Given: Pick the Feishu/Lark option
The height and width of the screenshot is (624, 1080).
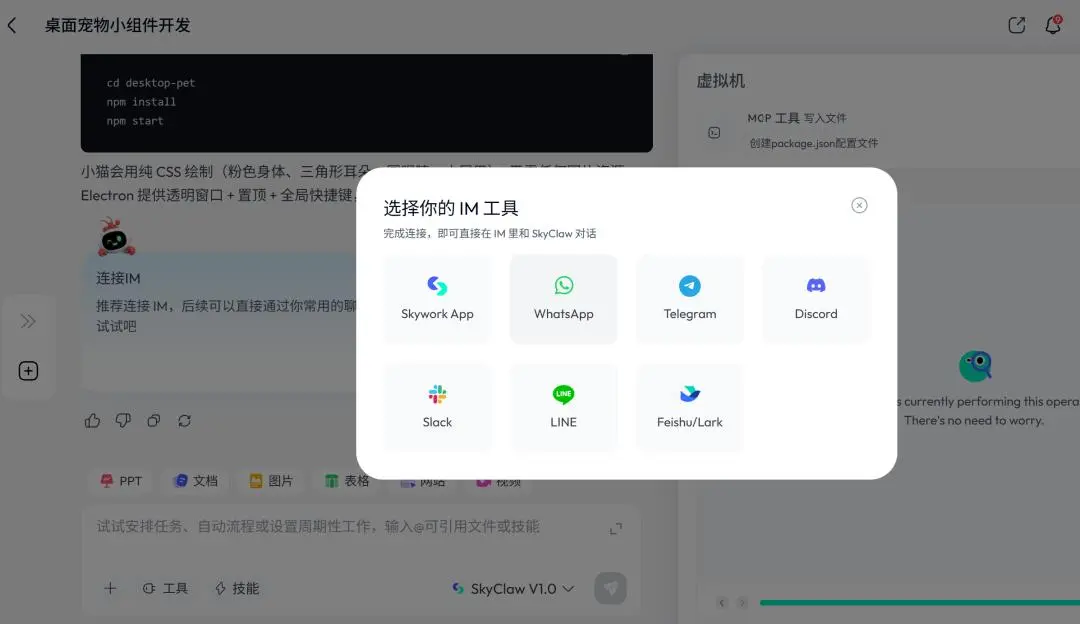Looking at the screenshot, I should [x=689, y=408].
